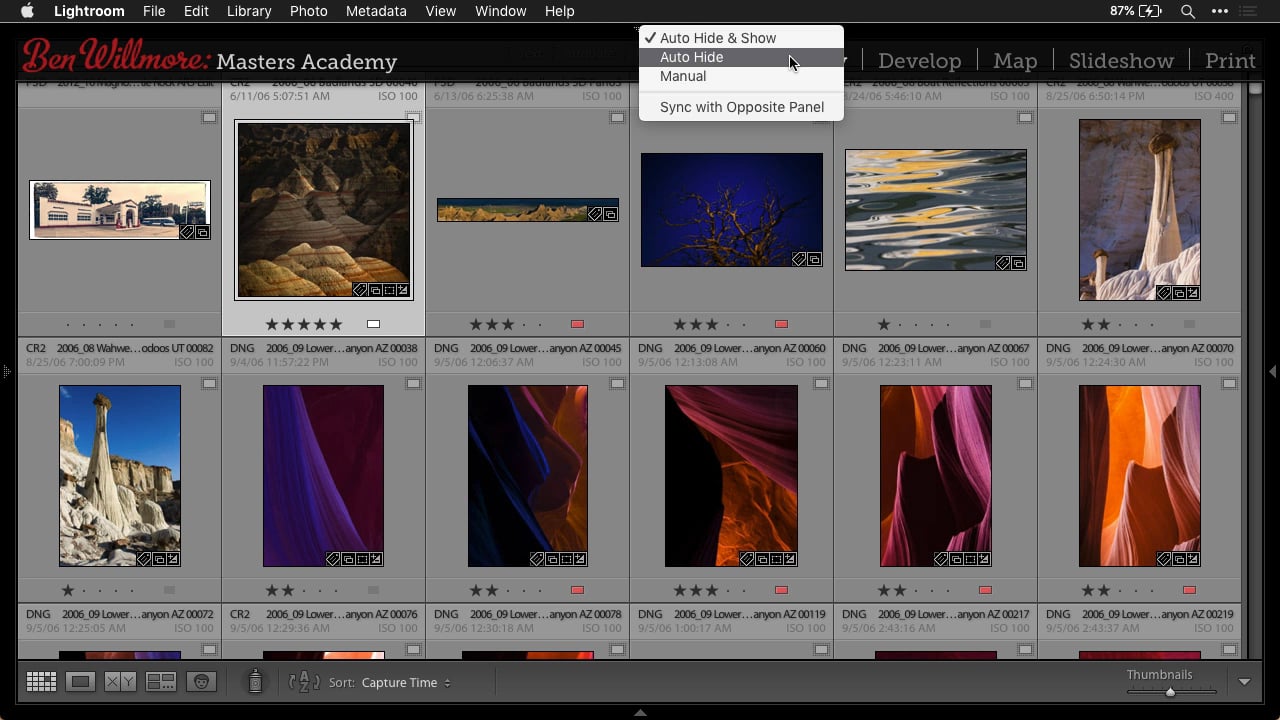Screen dimensions: 1280x720
Task: Open the Apple menu
Action: [x=28, y=11]
